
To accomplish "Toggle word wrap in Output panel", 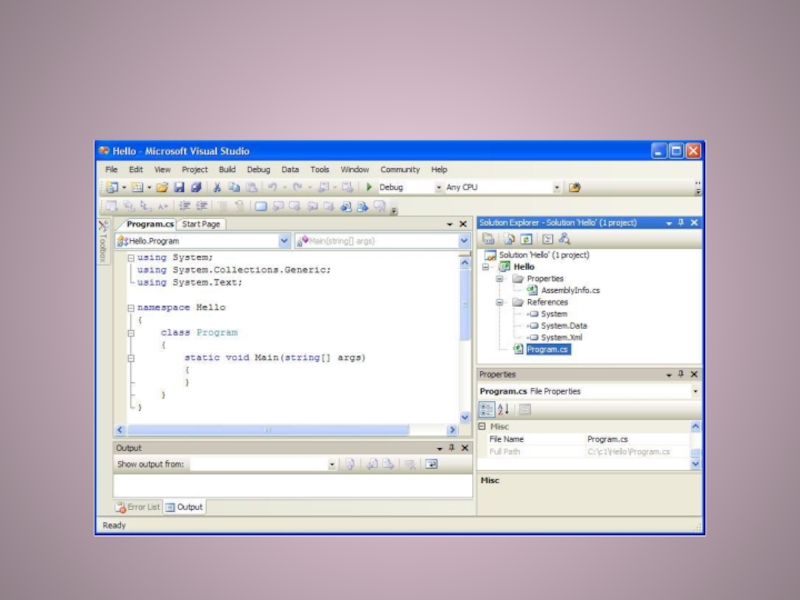I will (431, 464).
